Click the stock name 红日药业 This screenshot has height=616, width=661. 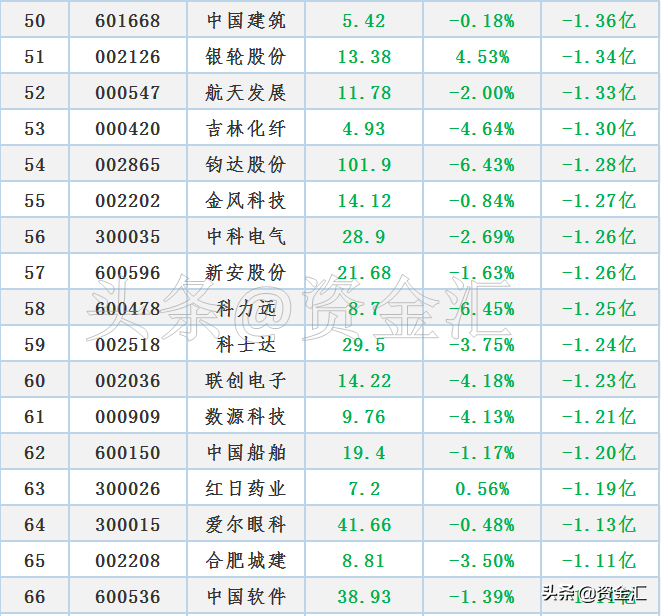[246, 489]
